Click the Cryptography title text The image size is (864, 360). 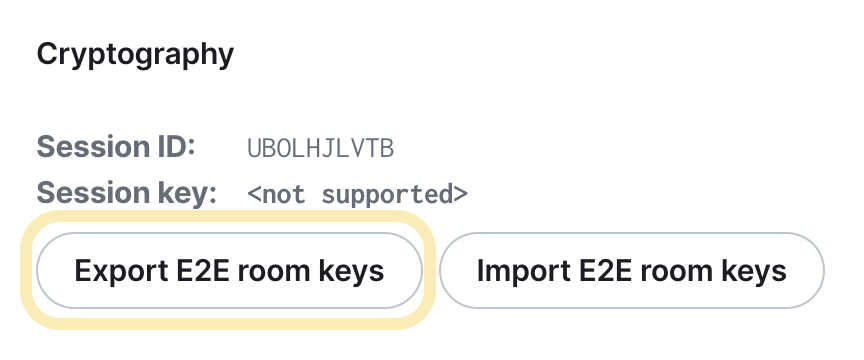click(x=135, y=55)
